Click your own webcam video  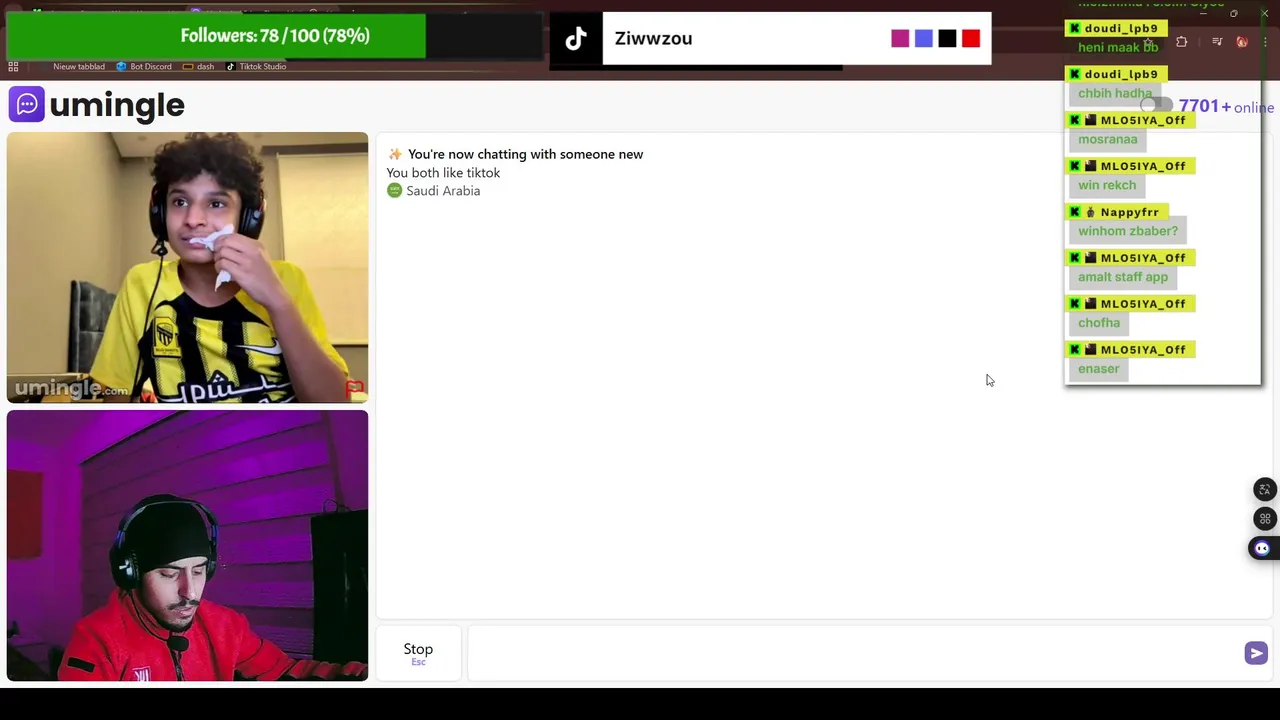(187, 546)
